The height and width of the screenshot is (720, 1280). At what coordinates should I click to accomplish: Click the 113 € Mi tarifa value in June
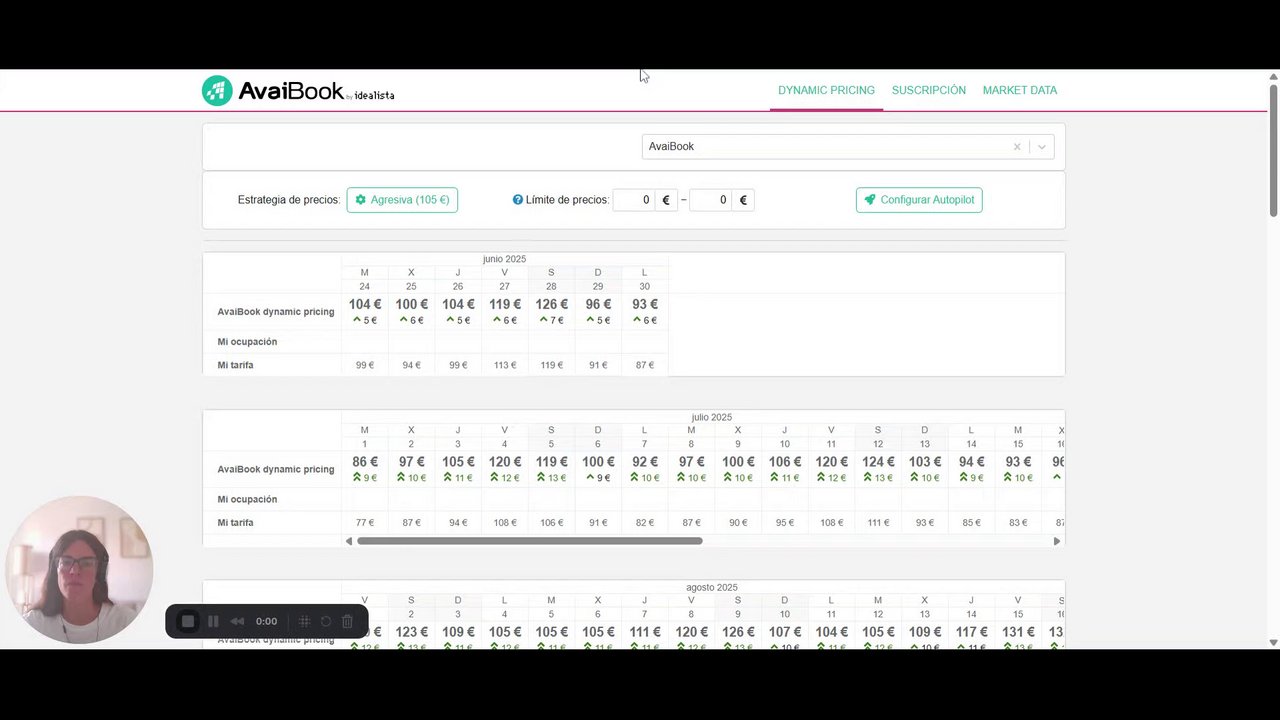[x=505, y=365]
